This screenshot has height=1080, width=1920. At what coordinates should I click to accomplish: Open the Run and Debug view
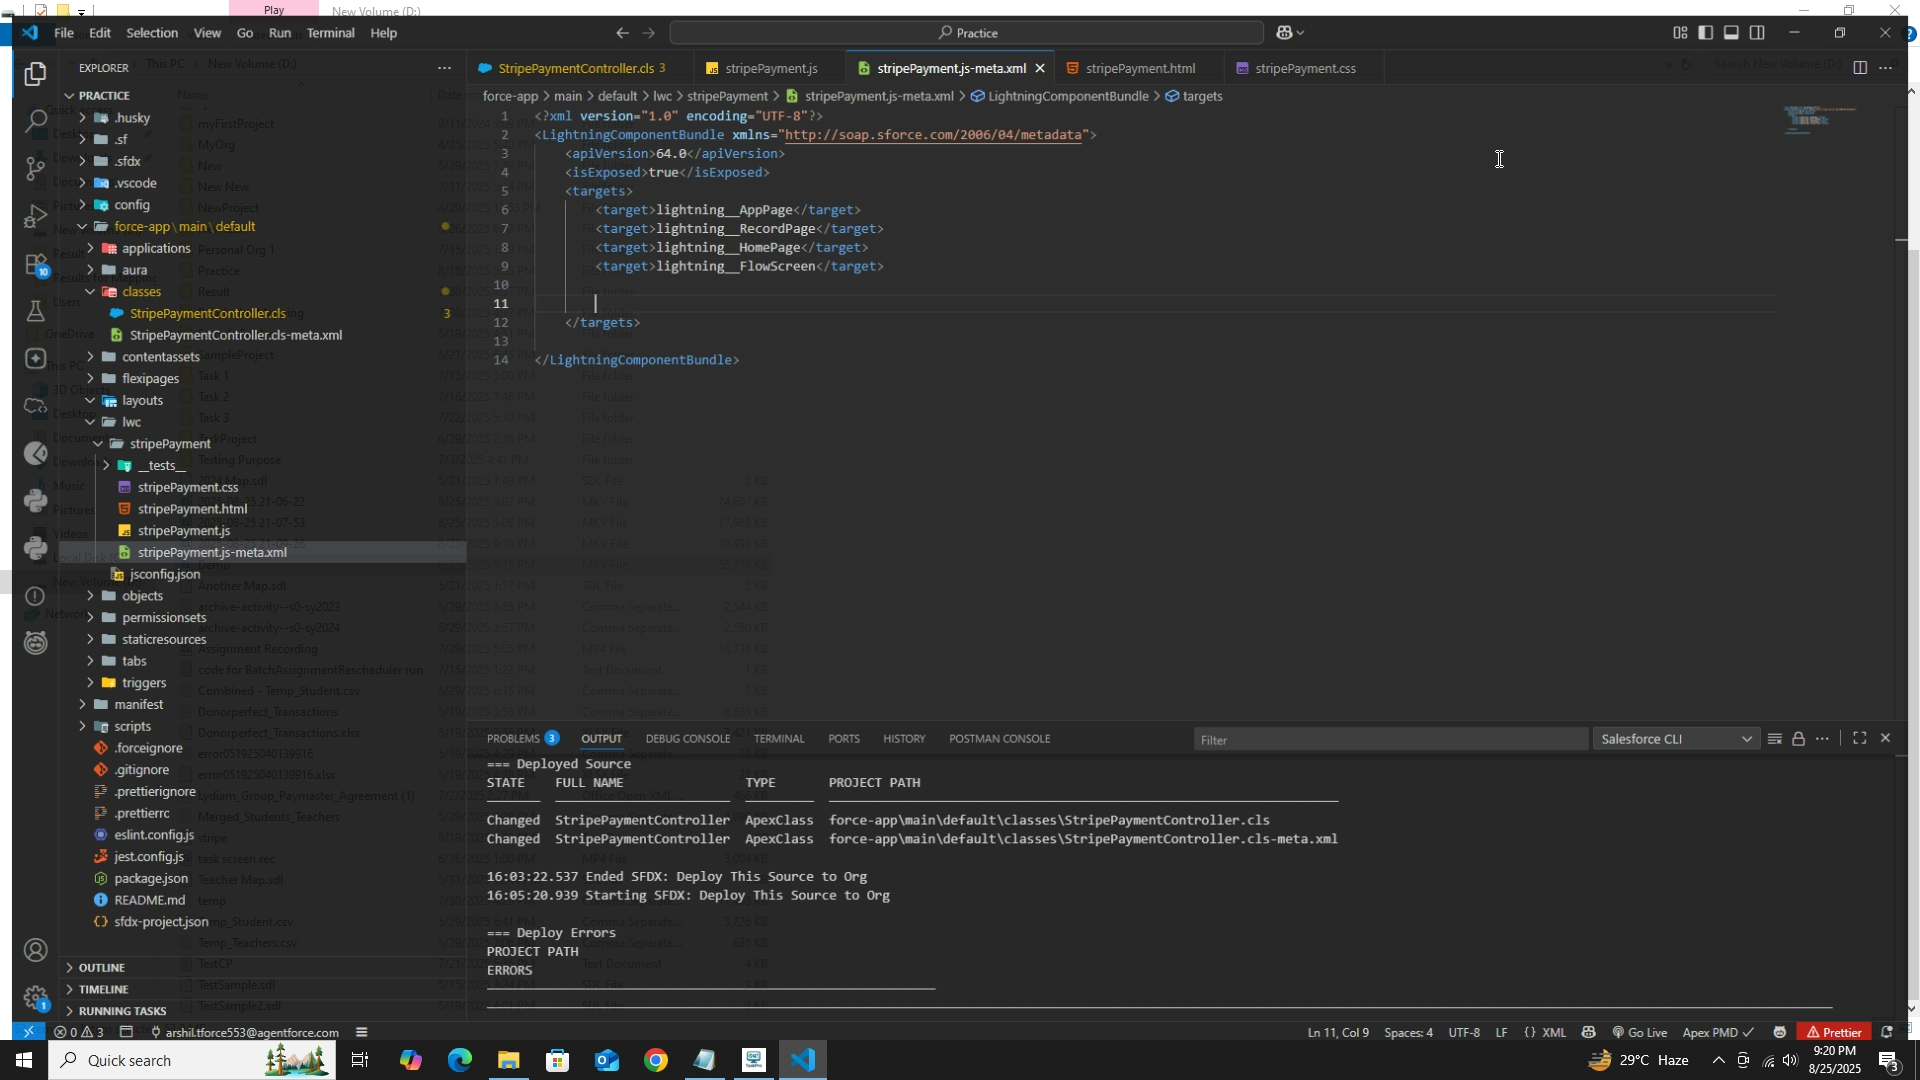coord(35,216)
